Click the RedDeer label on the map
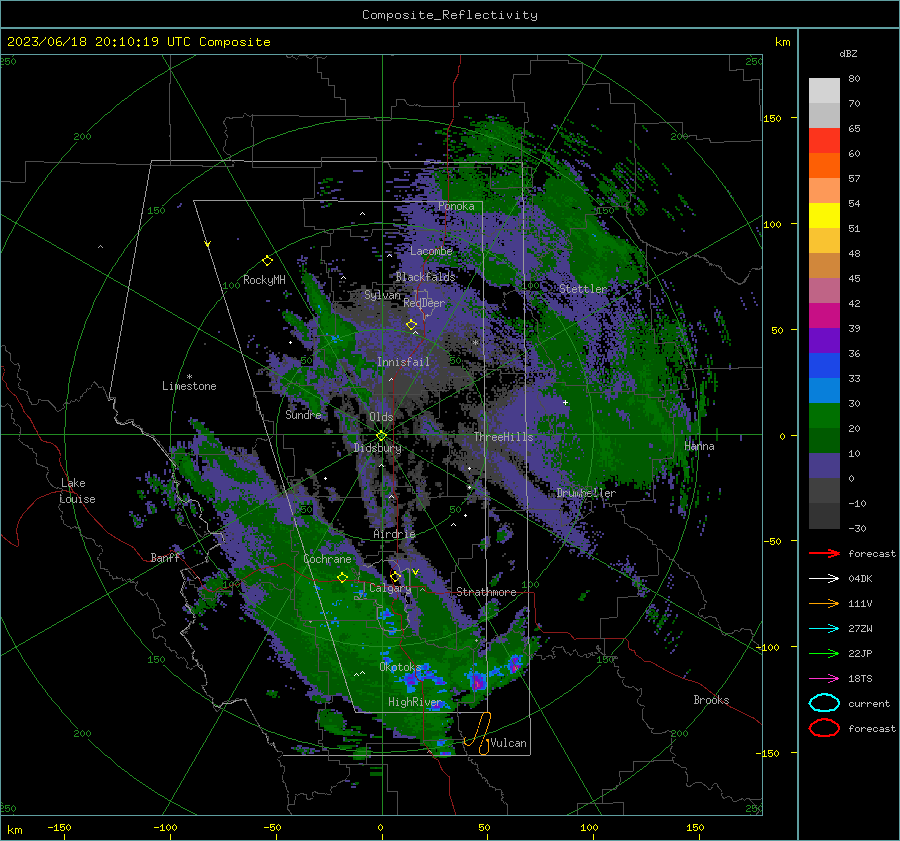 (x=424, y=303)
